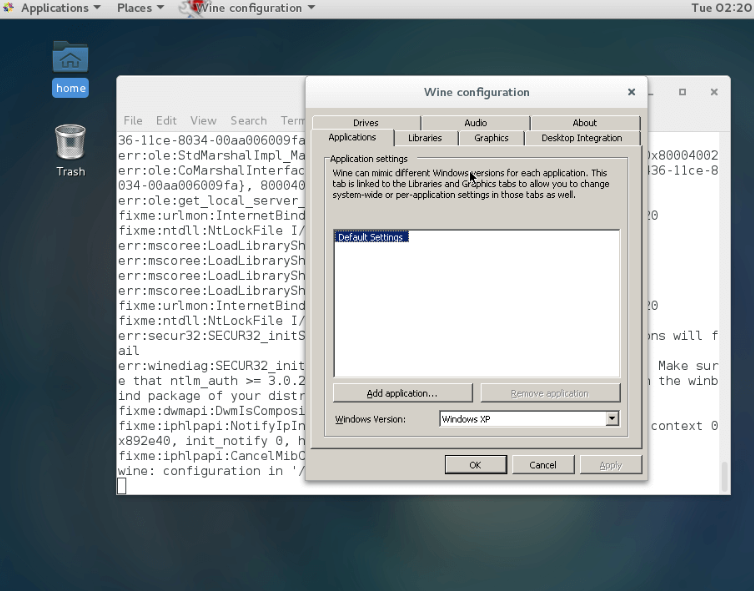The width and height of the screenshot is (754, 591).
Task: Click the 'err:ole:get_local_server_' terminal line
Action: [212, 200]
